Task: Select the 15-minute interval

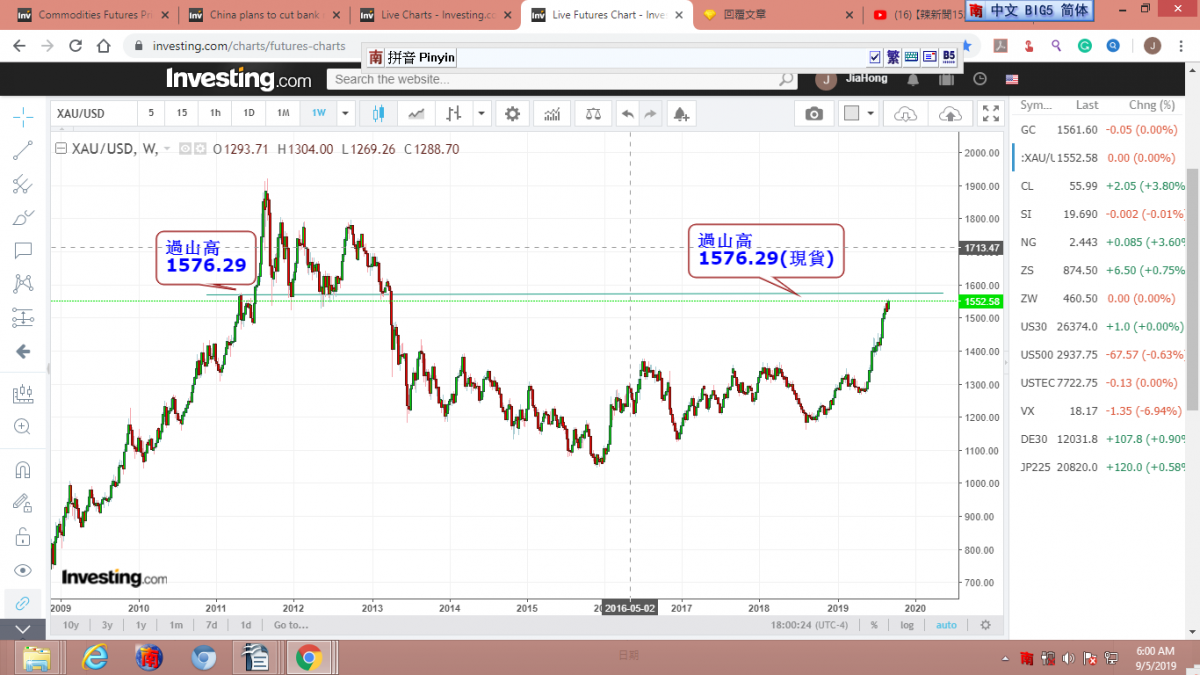Action: [182, 113]
